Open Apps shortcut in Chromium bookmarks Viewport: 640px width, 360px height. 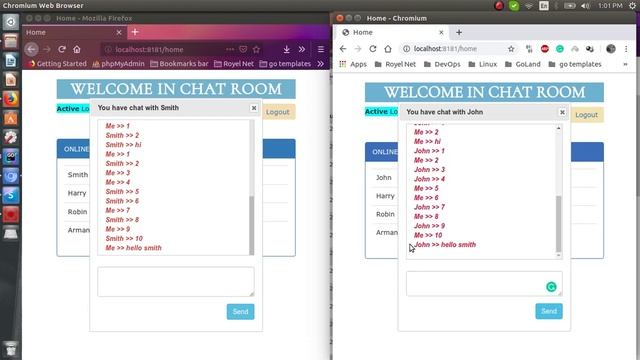click(x=353, y=64)
